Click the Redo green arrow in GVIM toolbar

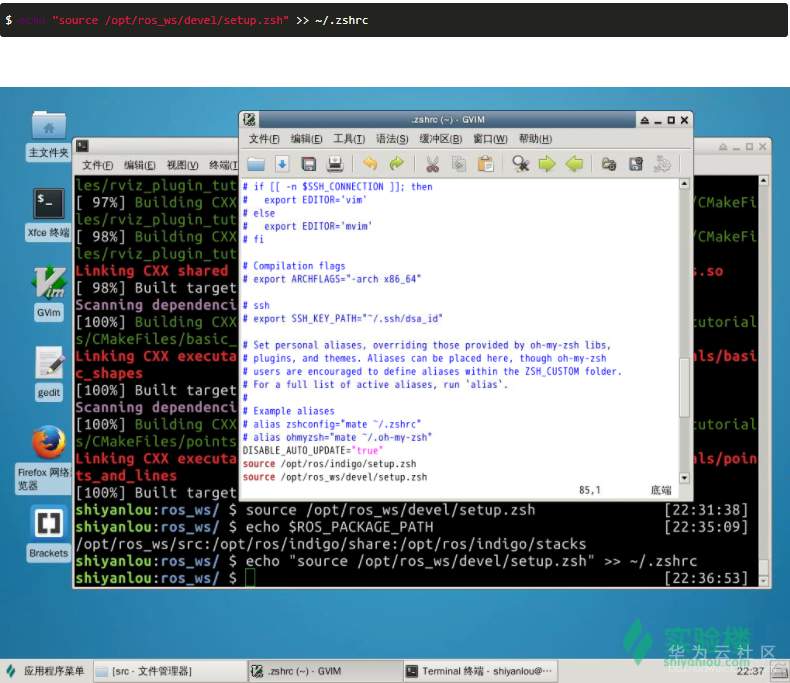tap(397, 164)
